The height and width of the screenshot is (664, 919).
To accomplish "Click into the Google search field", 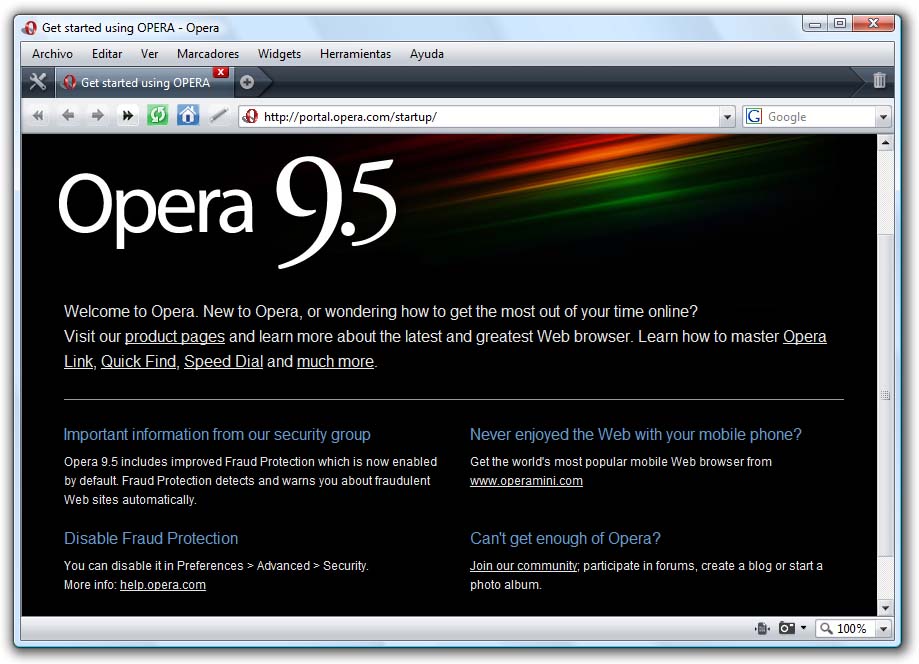I will pyautogui.click(x=819, y=117).
